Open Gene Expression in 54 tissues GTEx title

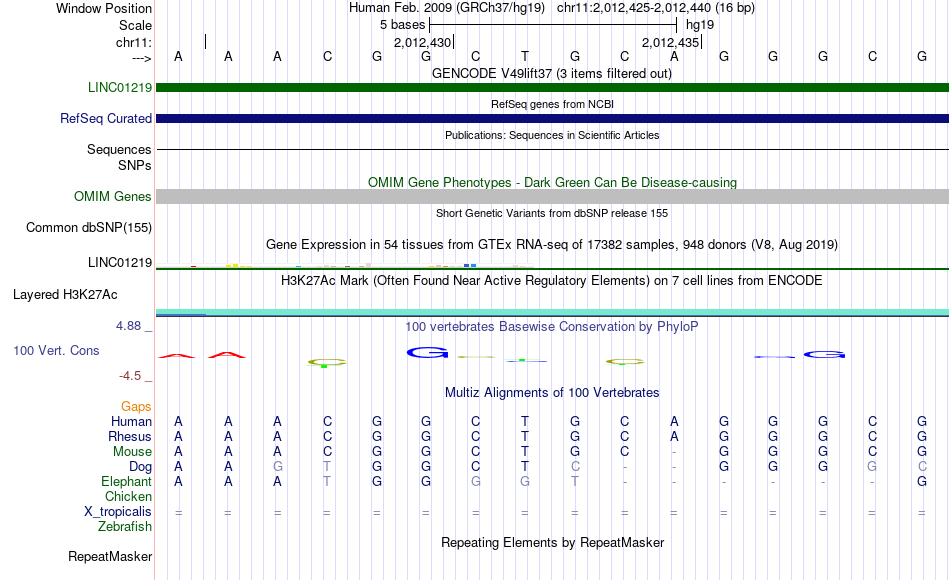tap(552, 244)
